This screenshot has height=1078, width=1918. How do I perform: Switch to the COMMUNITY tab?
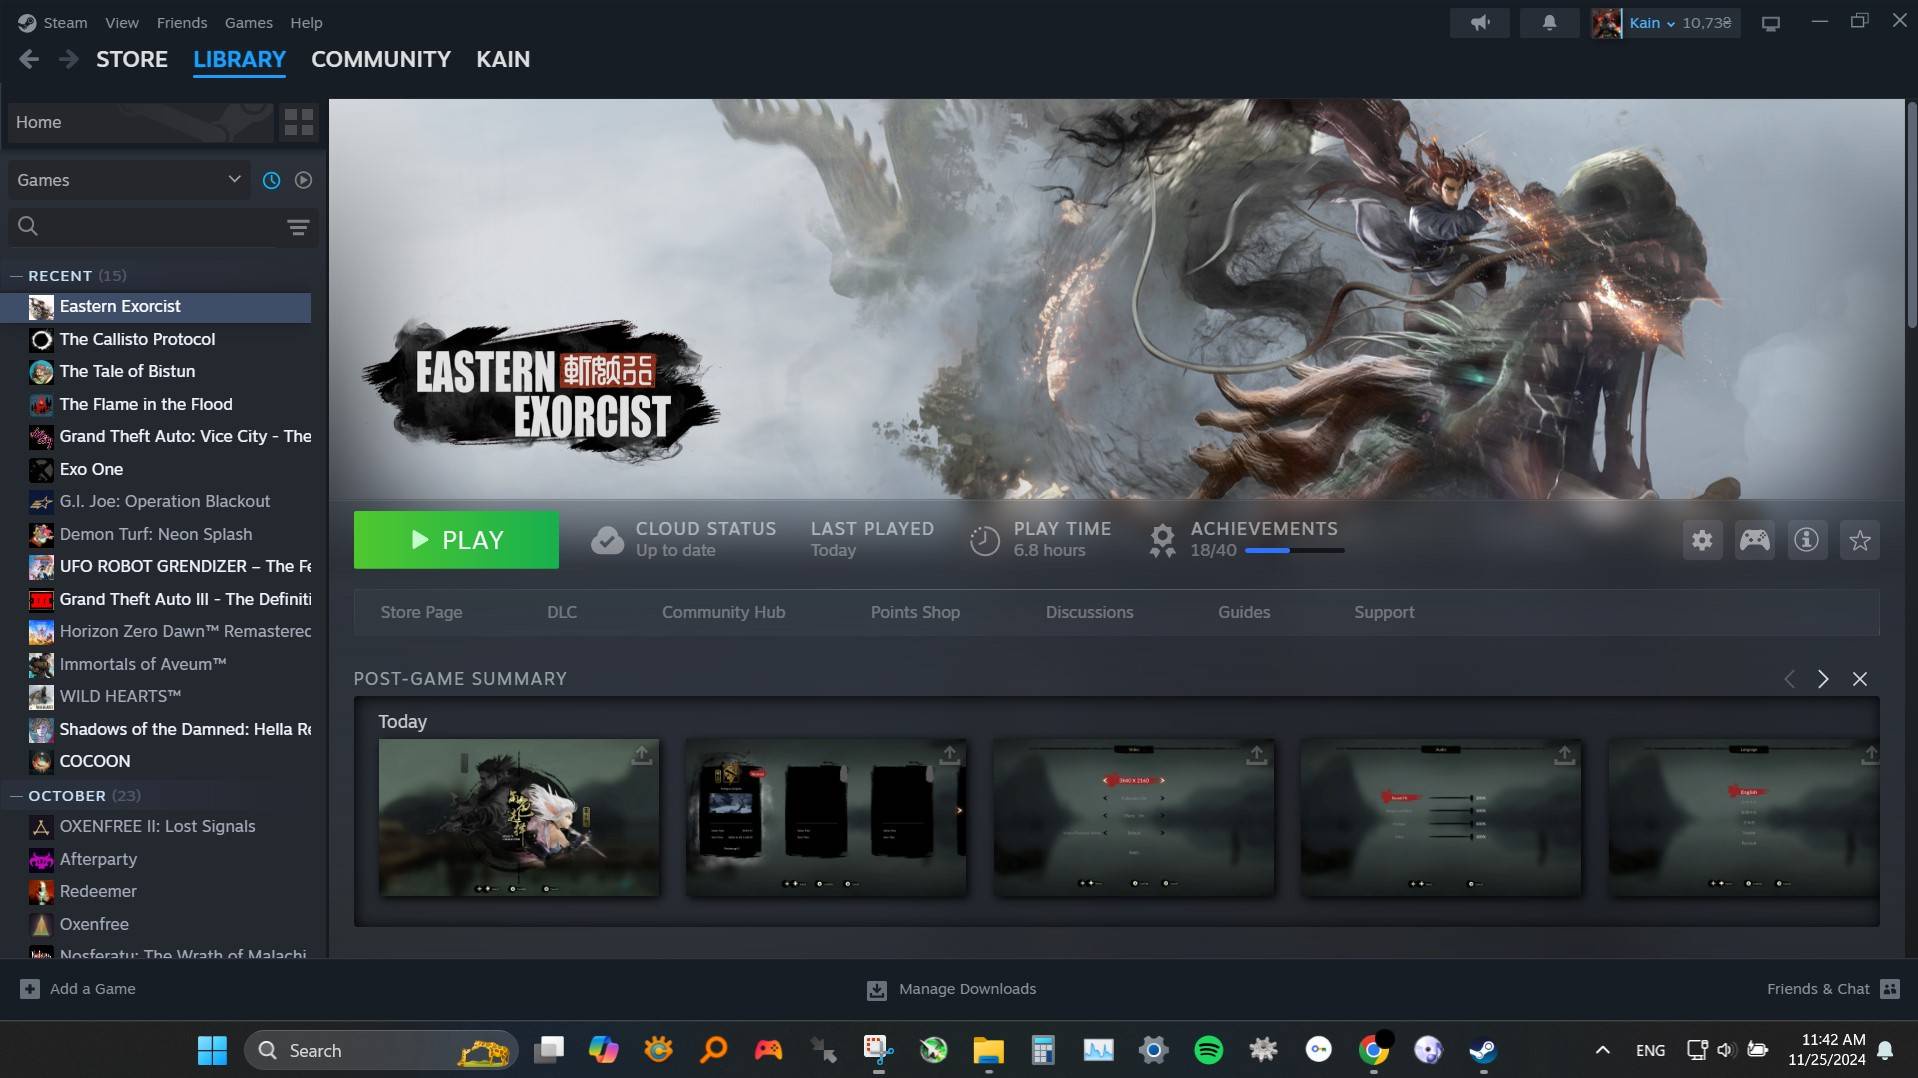pyautogui.click(x=381, y=60)
